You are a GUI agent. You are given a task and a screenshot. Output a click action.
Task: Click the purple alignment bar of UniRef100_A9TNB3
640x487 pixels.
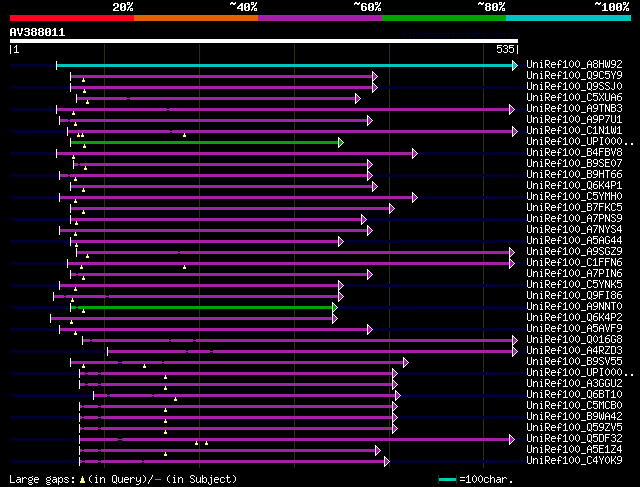tap(283, 109)
